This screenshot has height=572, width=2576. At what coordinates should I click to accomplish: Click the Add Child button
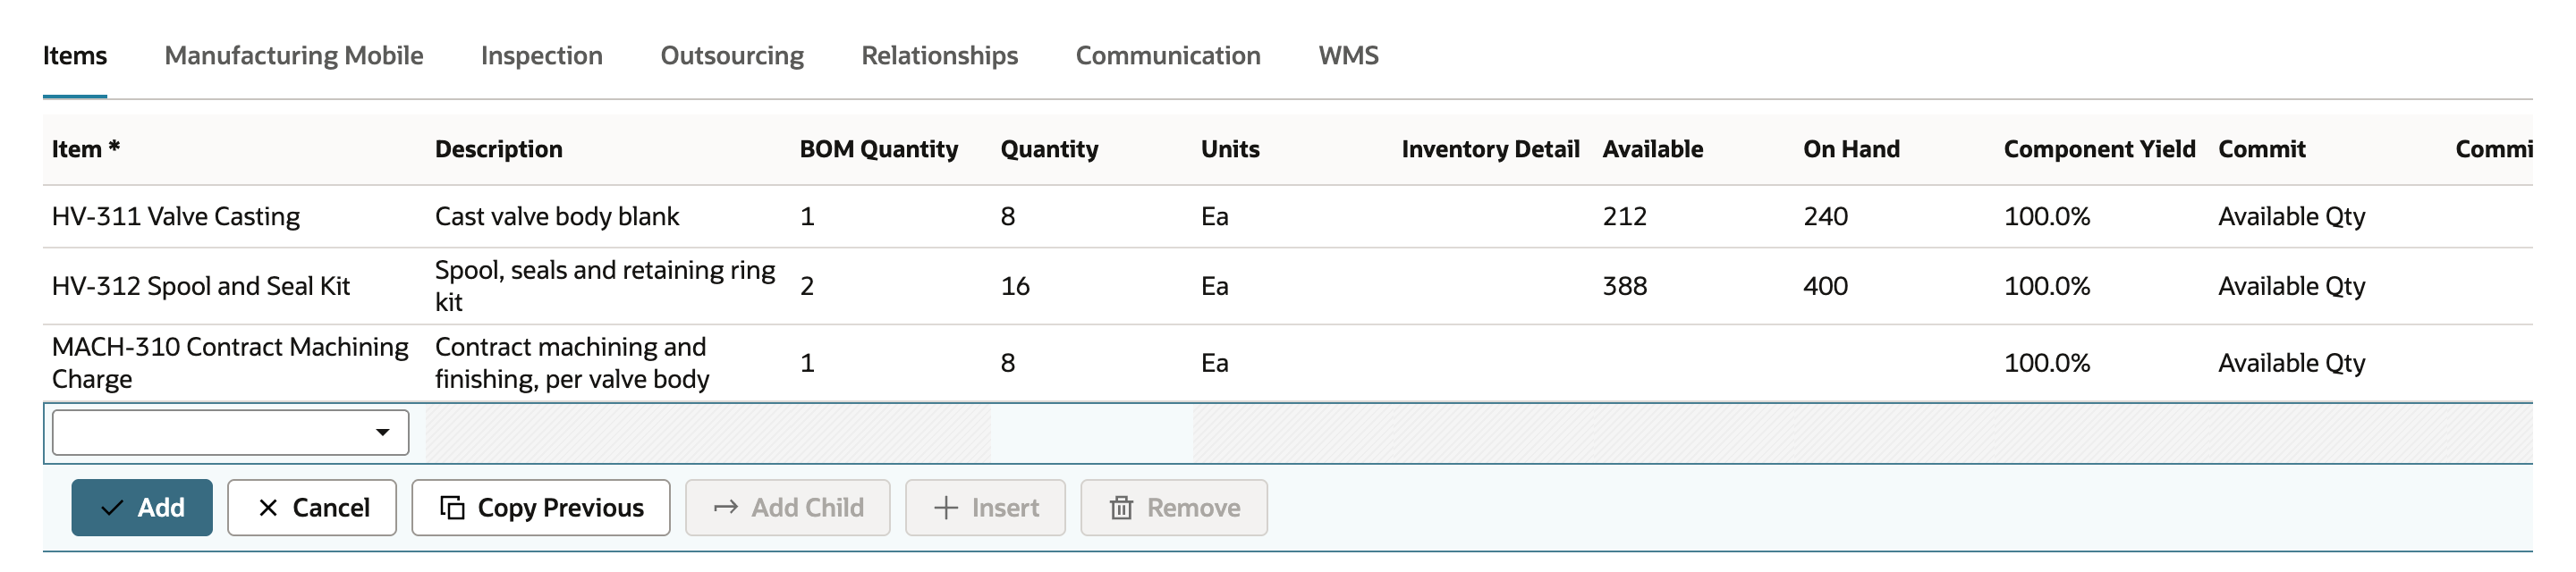(x=788, y=508)
